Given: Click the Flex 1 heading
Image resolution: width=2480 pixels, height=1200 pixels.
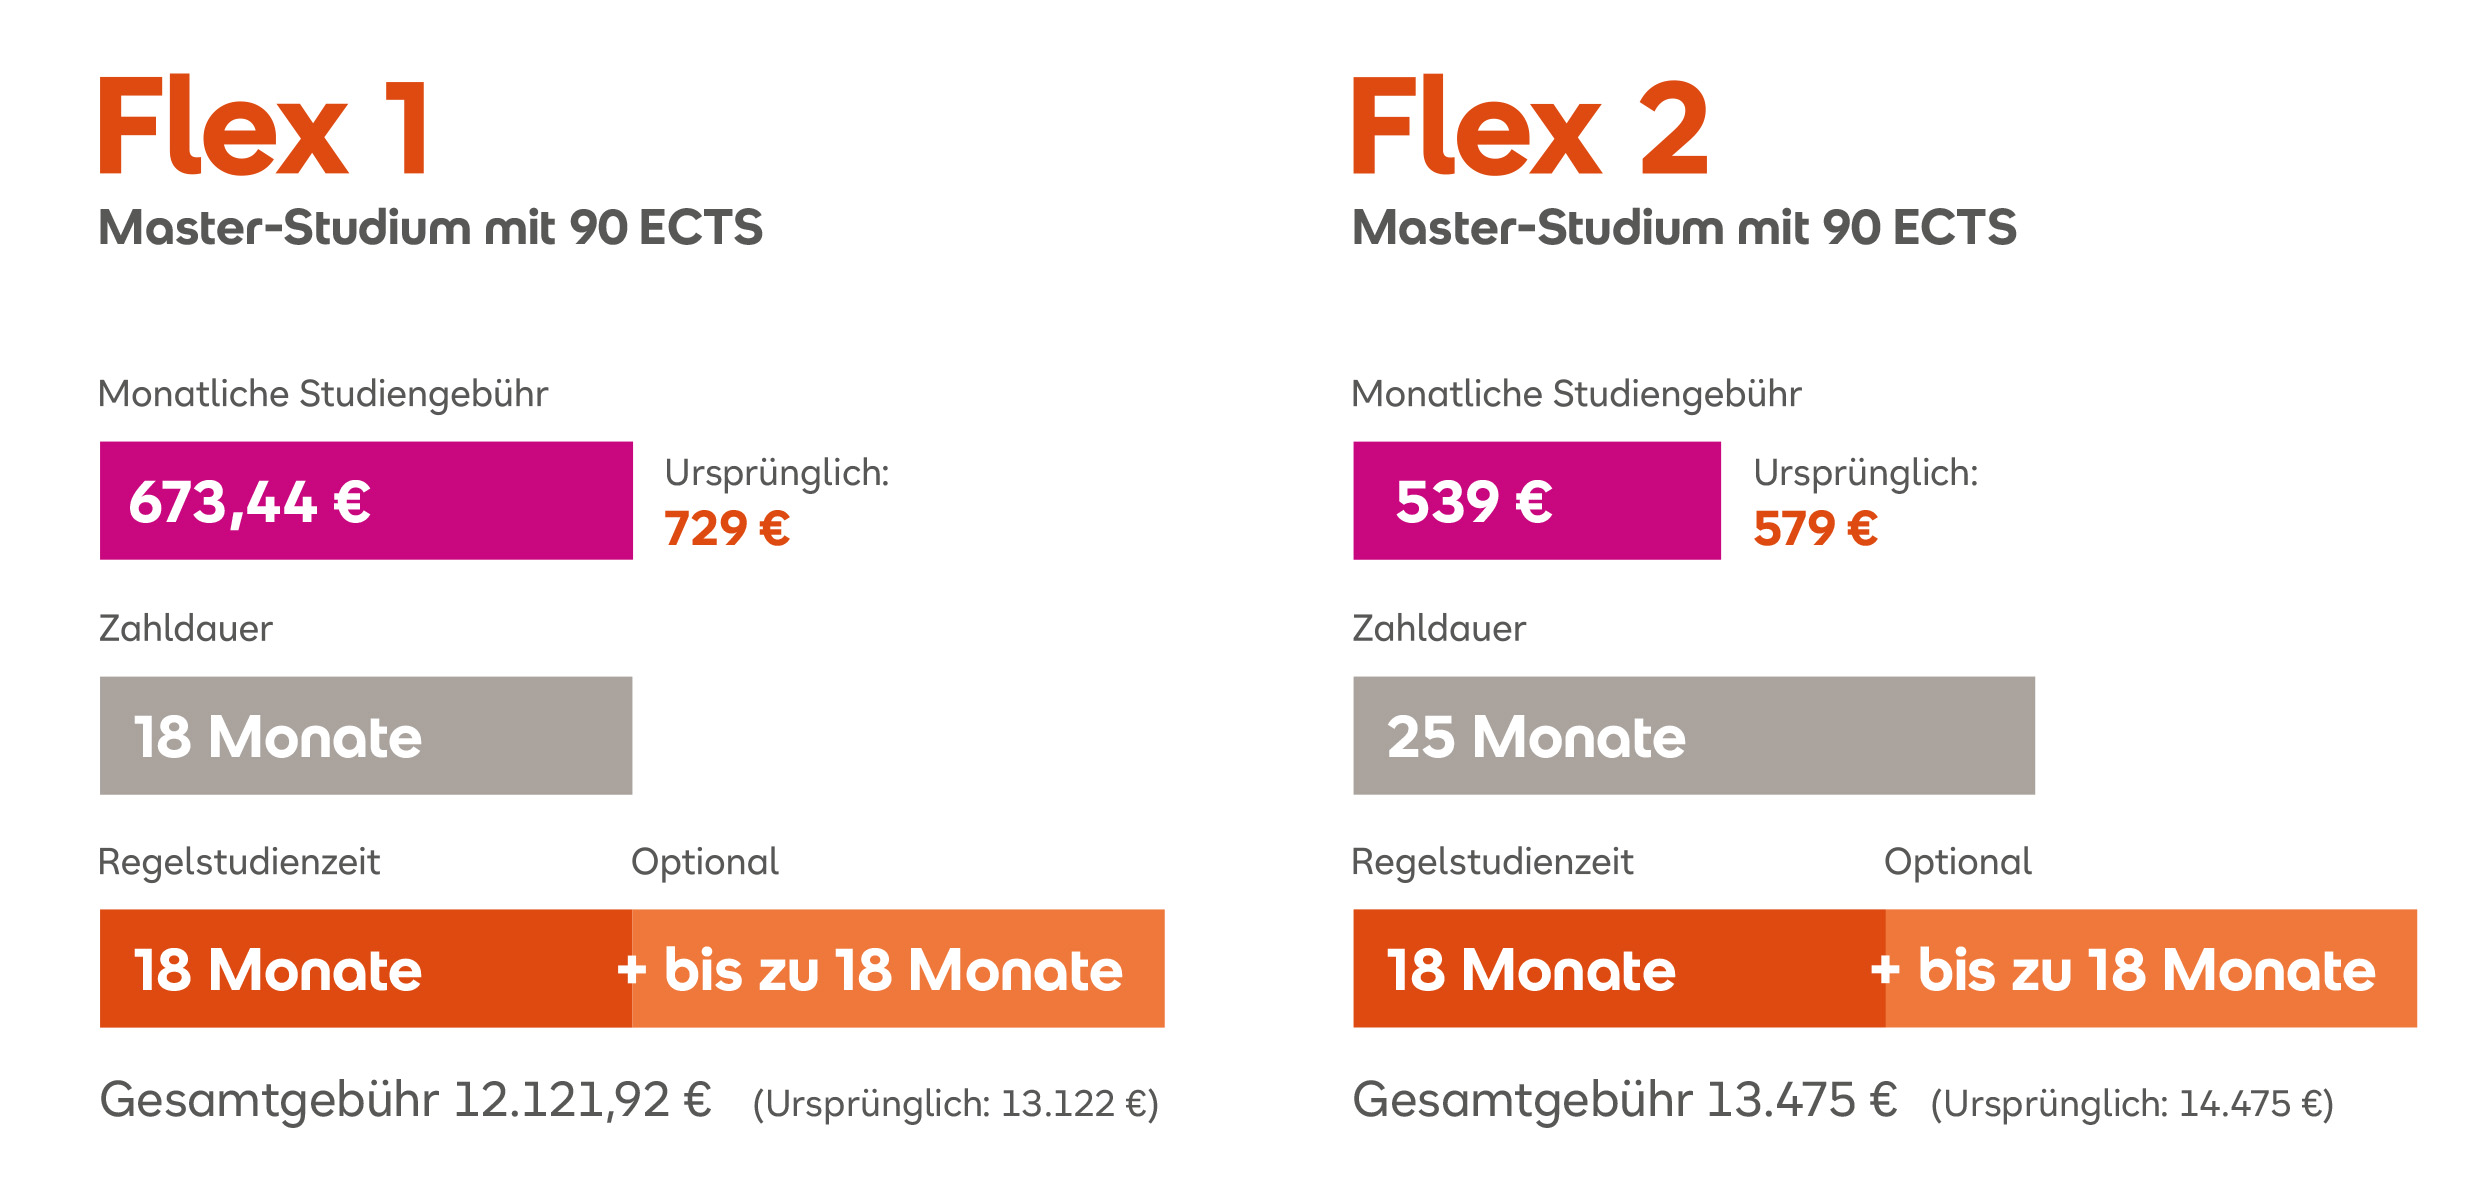Looking at the screenshot, I should tap(264, 126).
